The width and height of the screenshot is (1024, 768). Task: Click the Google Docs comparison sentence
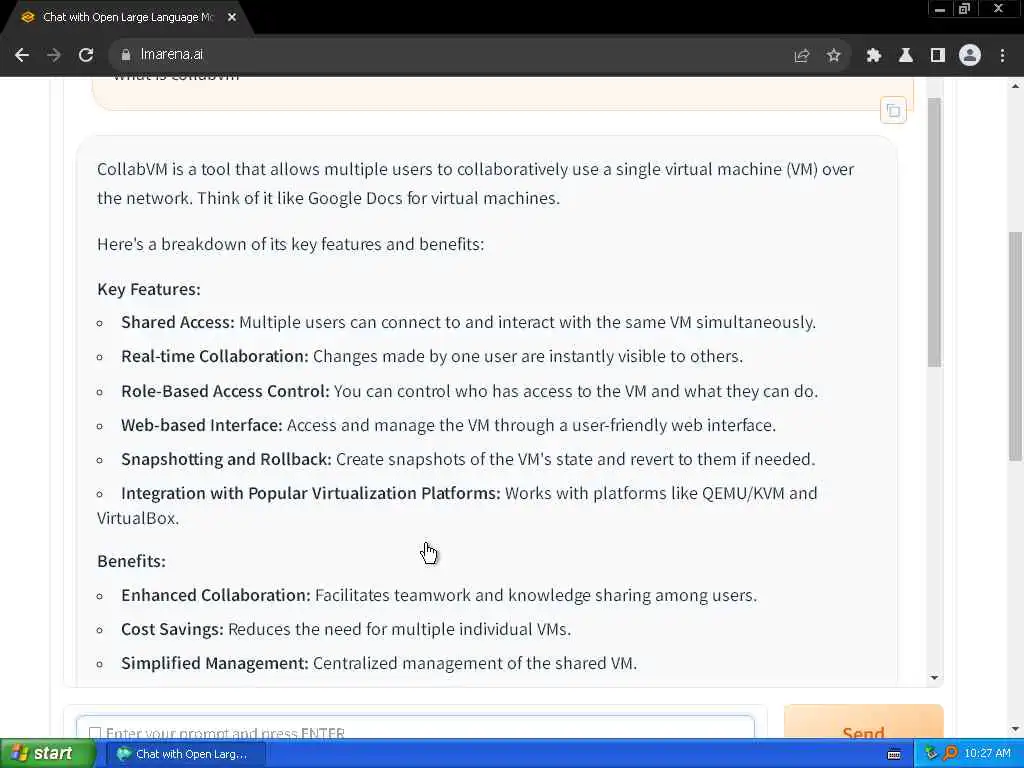[379, 199]
